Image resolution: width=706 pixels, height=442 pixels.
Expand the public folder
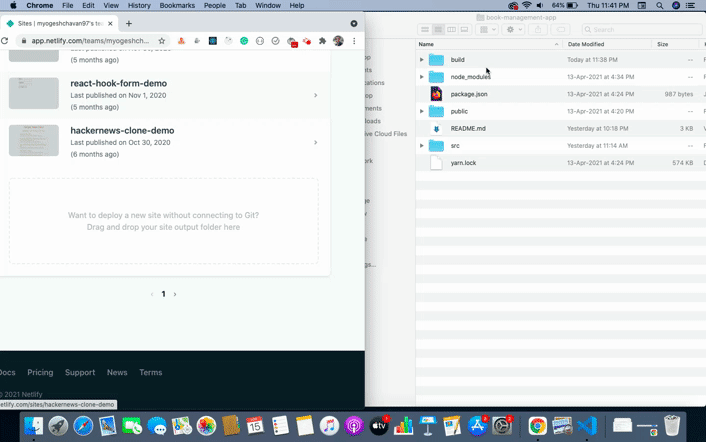click(421, 111)
